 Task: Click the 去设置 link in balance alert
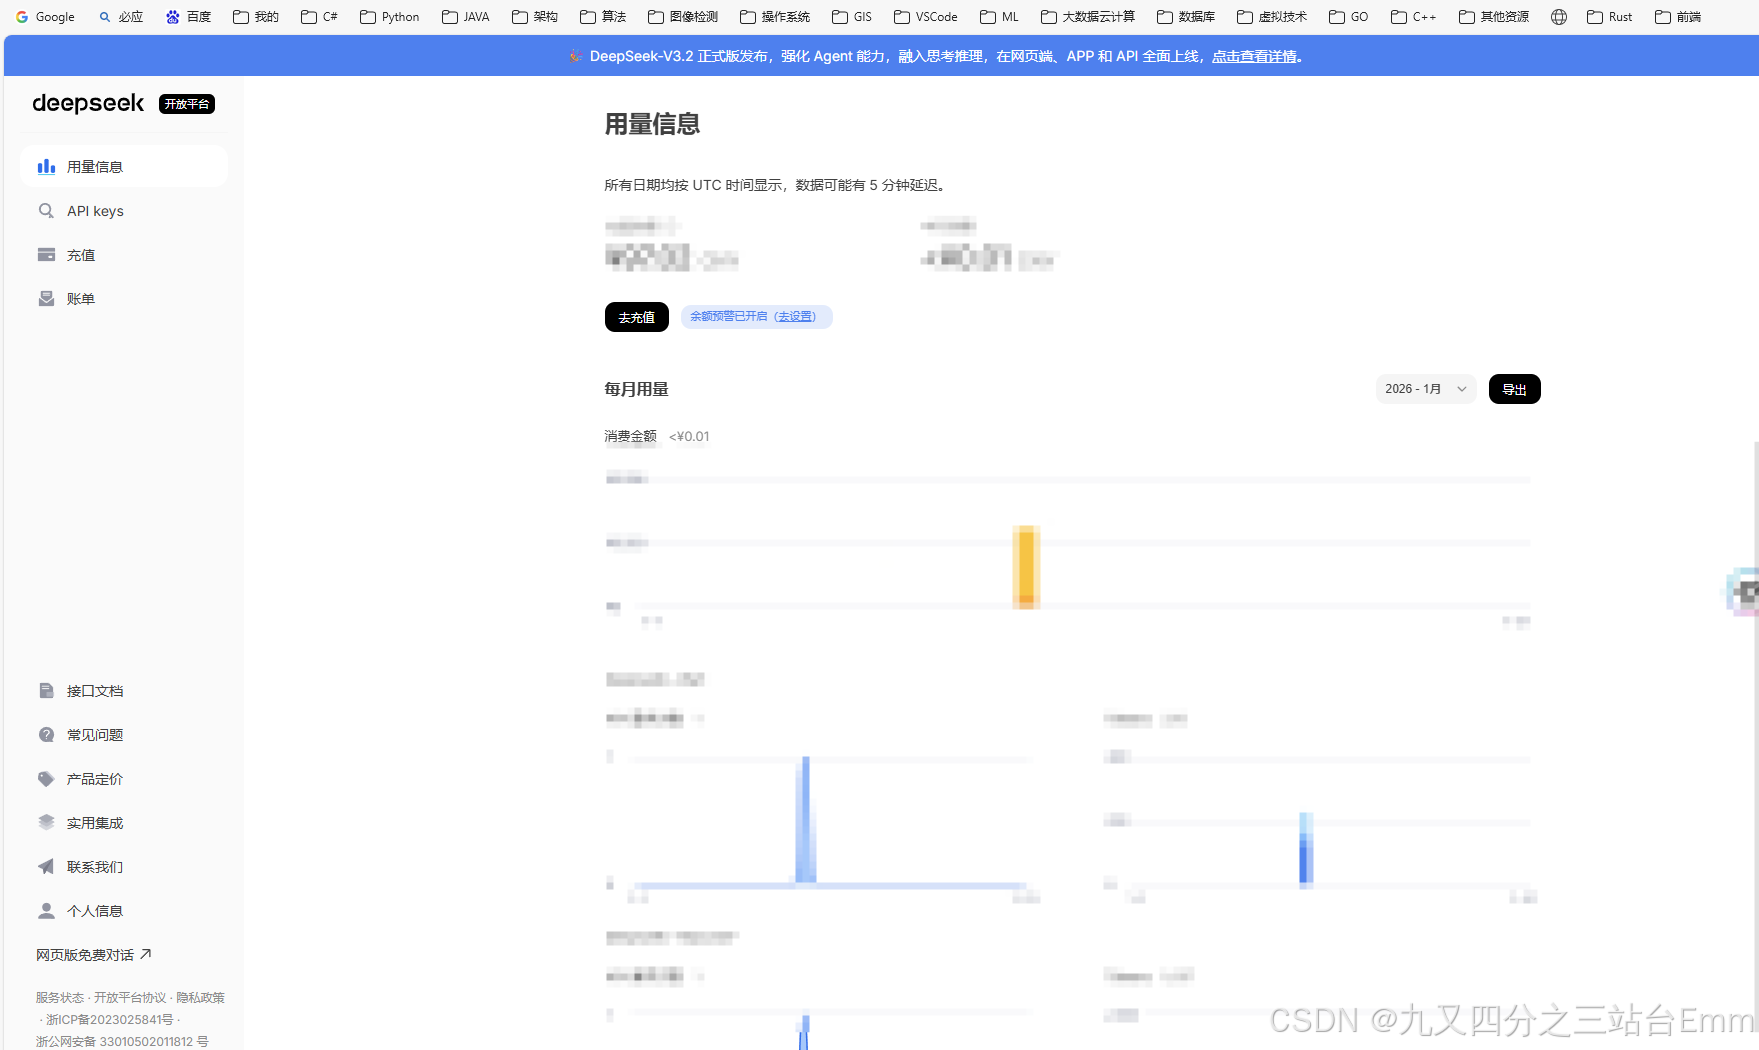click(795, 317)
